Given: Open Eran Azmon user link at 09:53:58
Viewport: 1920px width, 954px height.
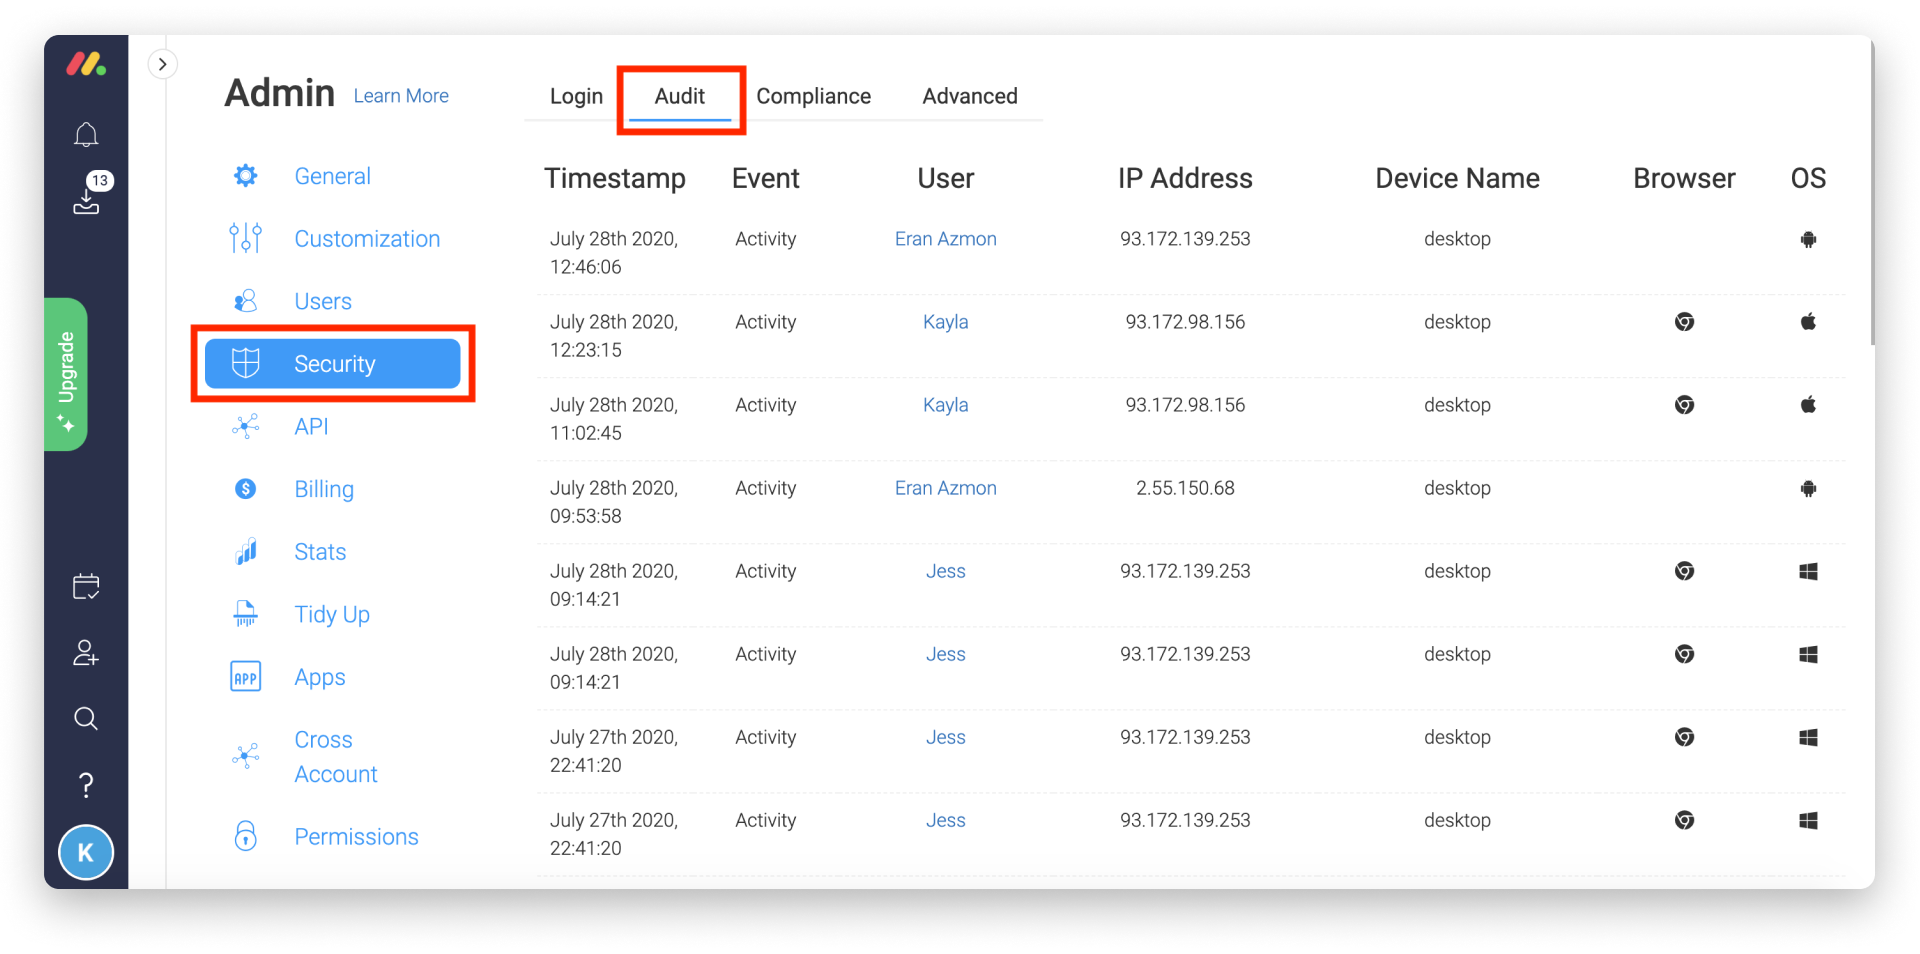Looking at the screenshot, I should 945,488.
